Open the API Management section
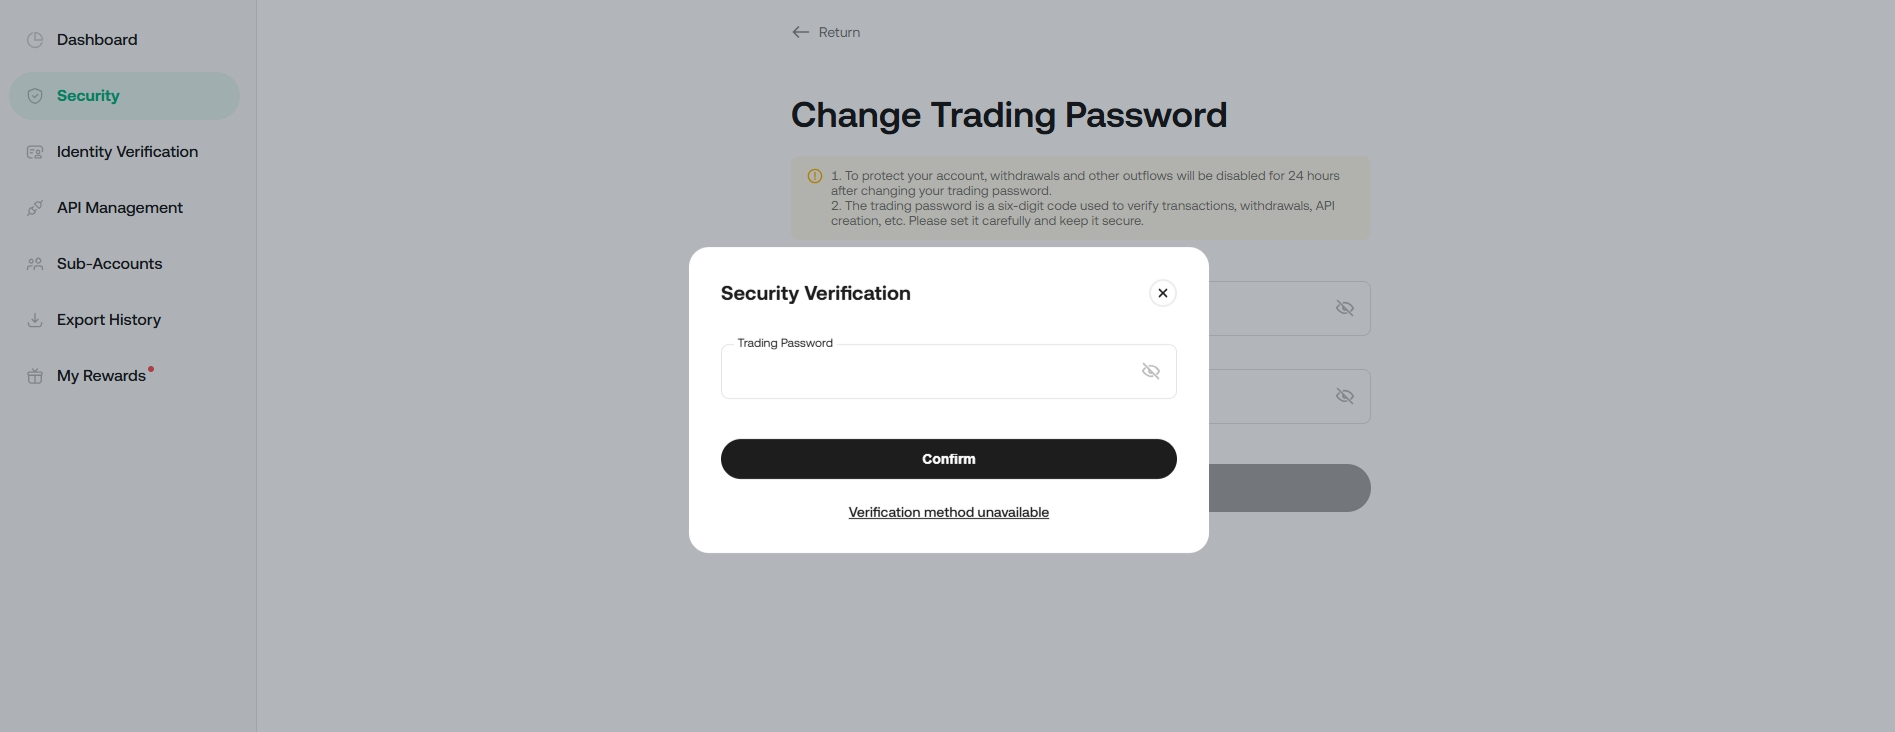This screenshot has width=1895, height=732. click(120, 208)
